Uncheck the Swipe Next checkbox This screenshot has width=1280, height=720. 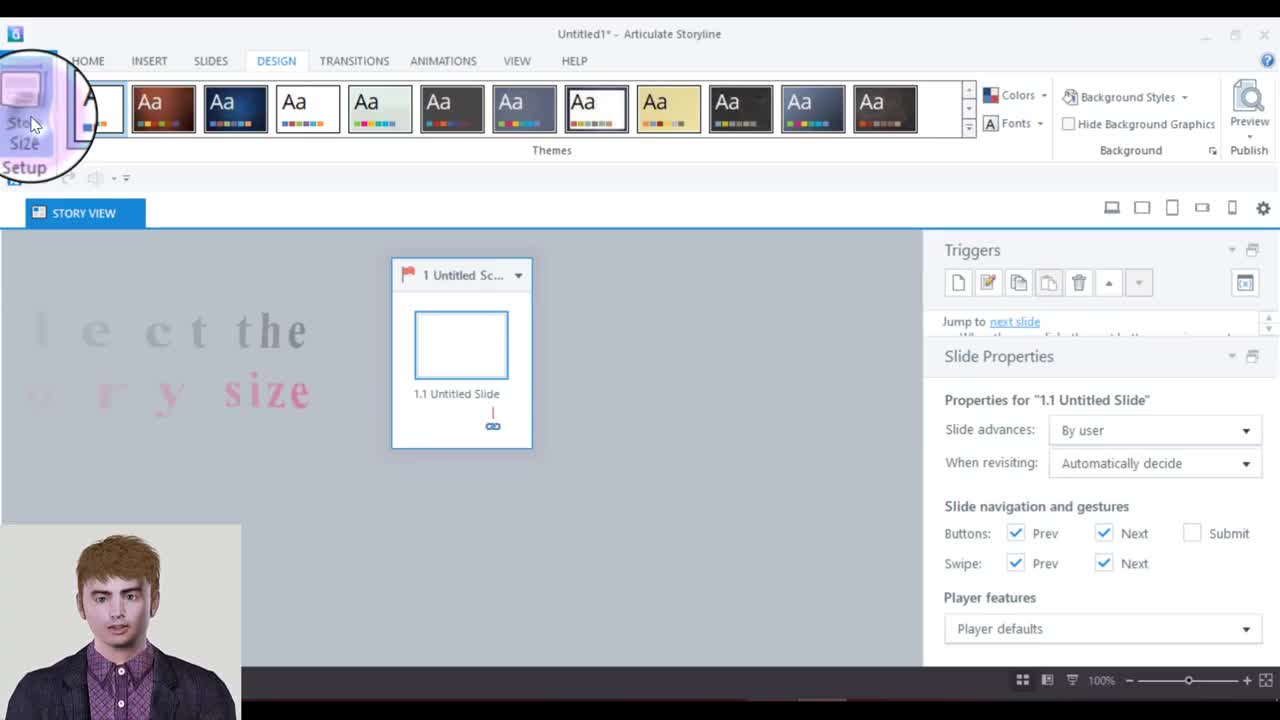(1104, 563)
